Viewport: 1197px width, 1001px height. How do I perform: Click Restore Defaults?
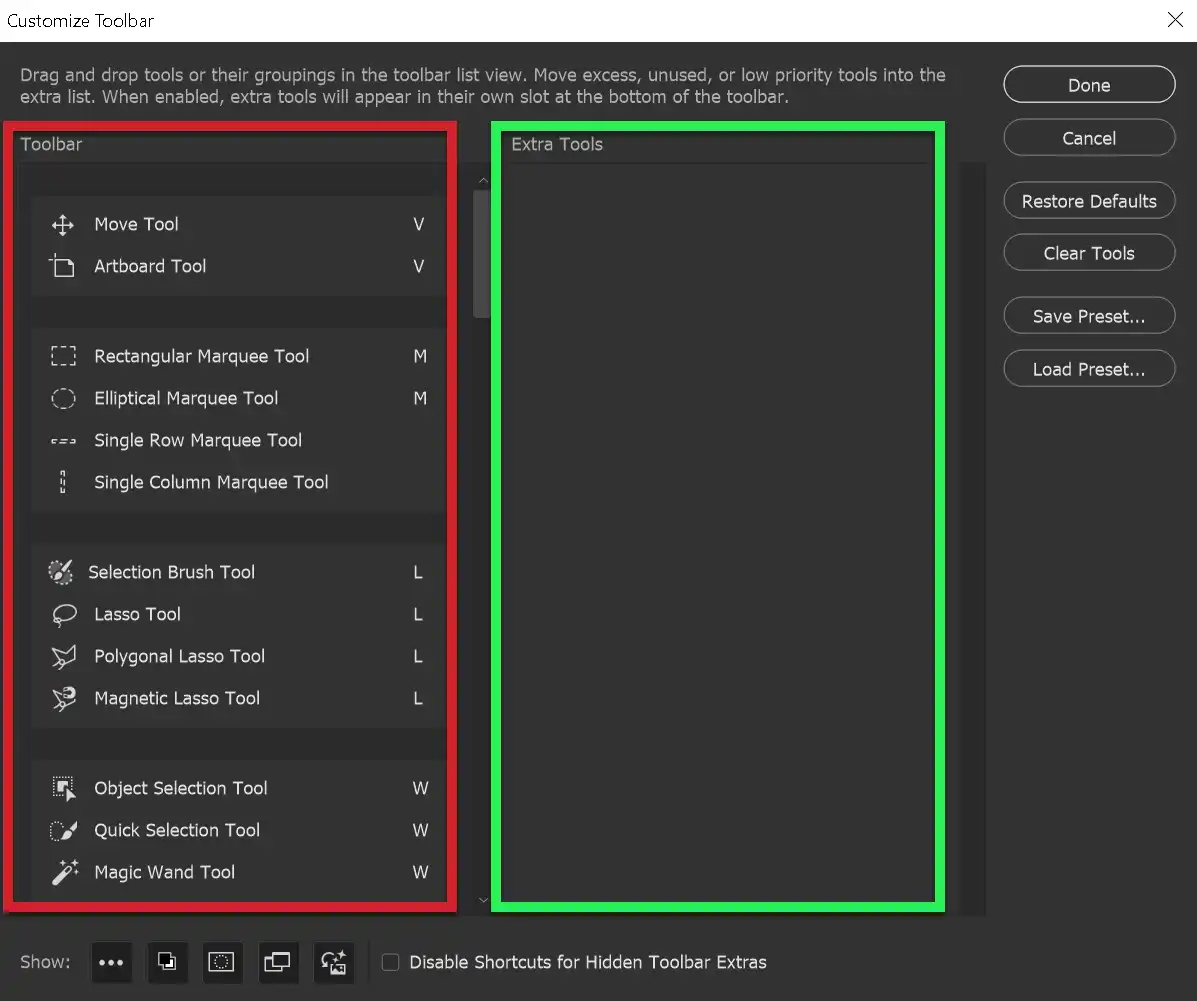(x=1088, y=200)
